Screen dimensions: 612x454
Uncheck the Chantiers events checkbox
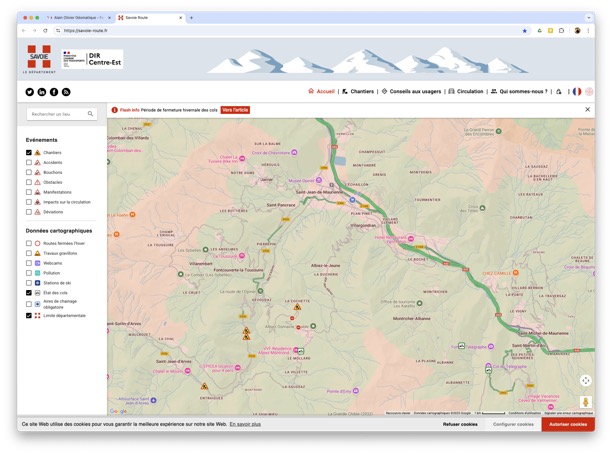[29, 152]
